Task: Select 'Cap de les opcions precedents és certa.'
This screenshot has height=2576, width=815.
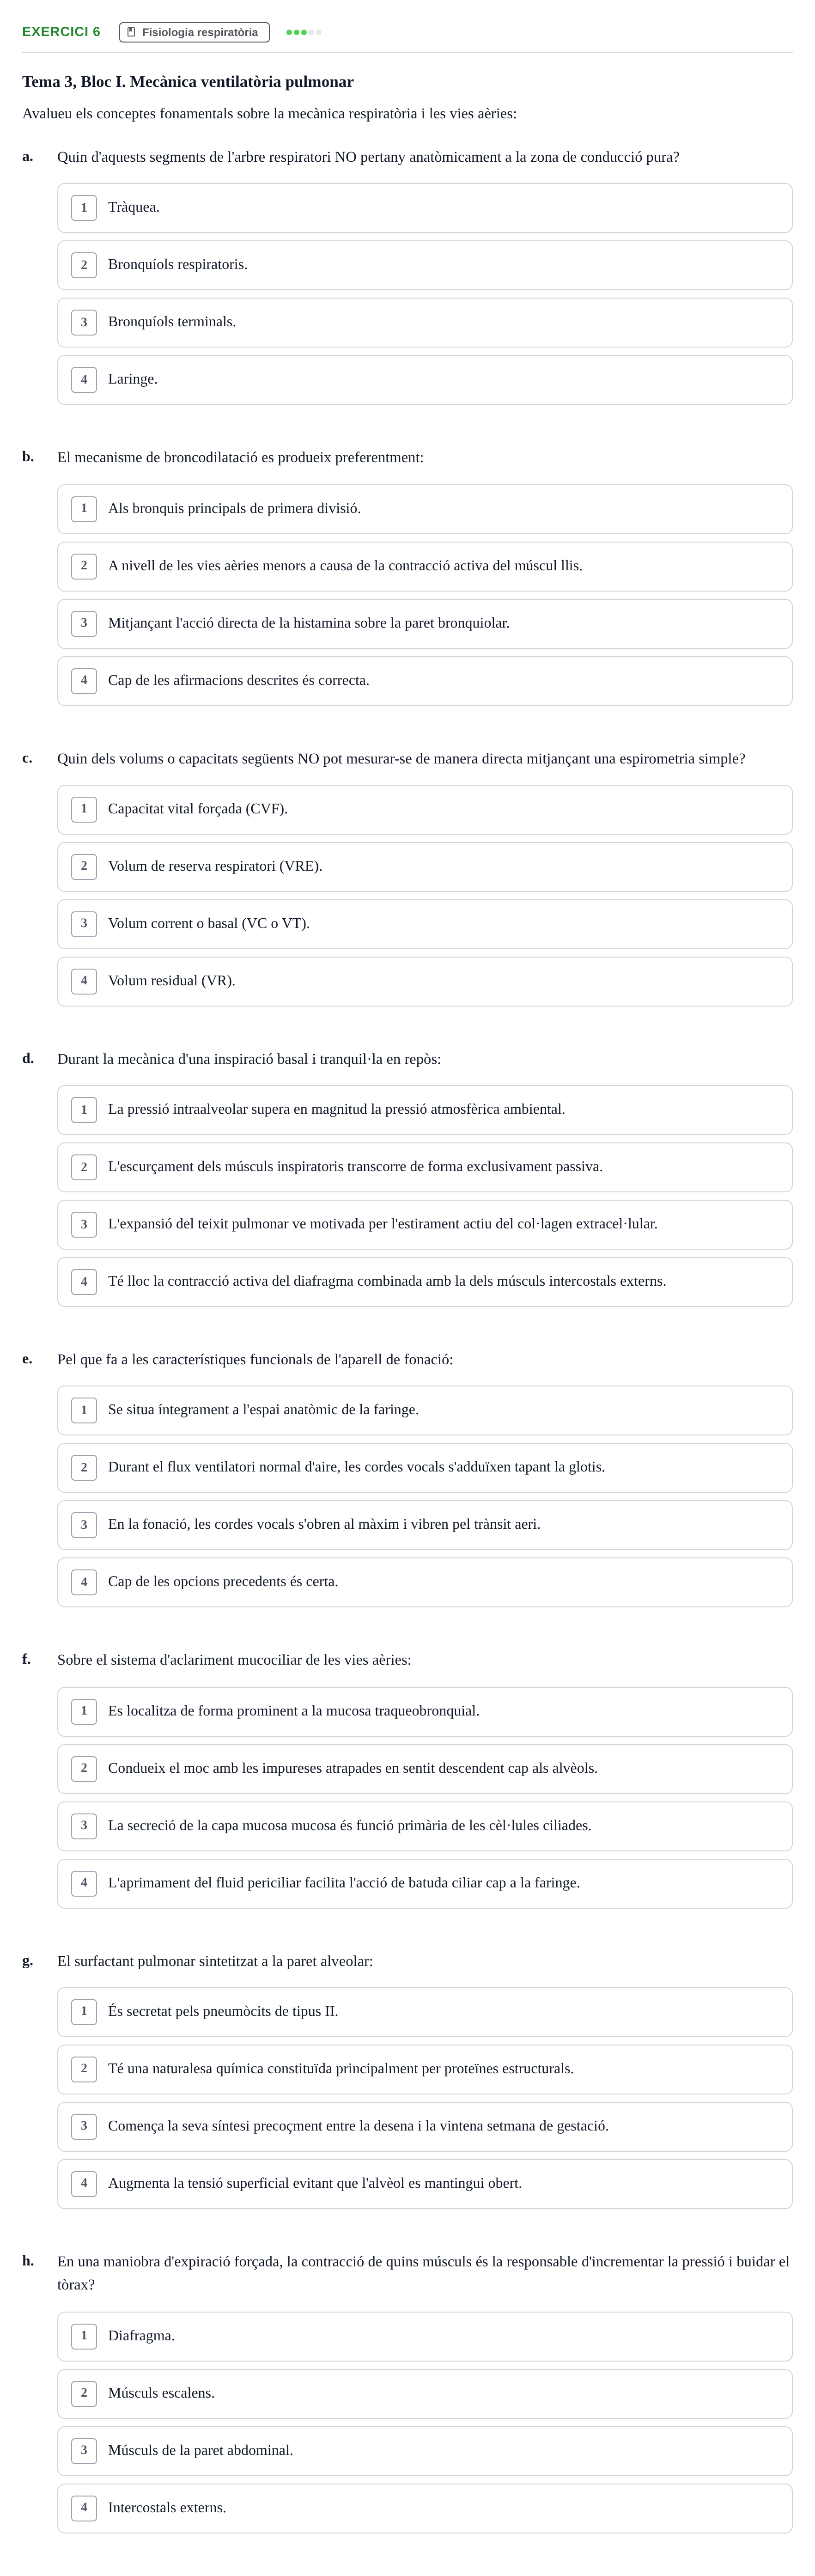Action: click(424, 1582)
